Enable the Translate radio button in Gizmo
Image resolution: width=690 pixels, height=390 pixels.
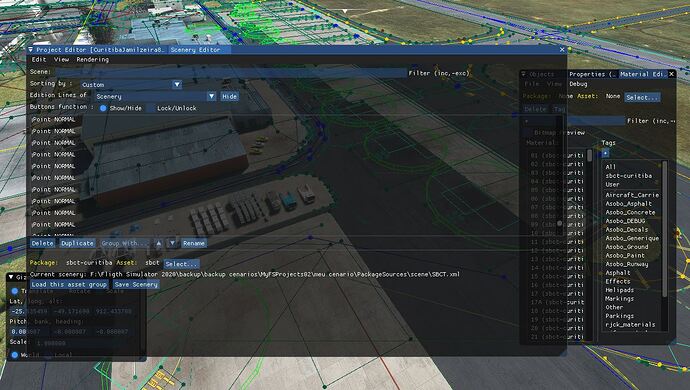click(15, 291)
